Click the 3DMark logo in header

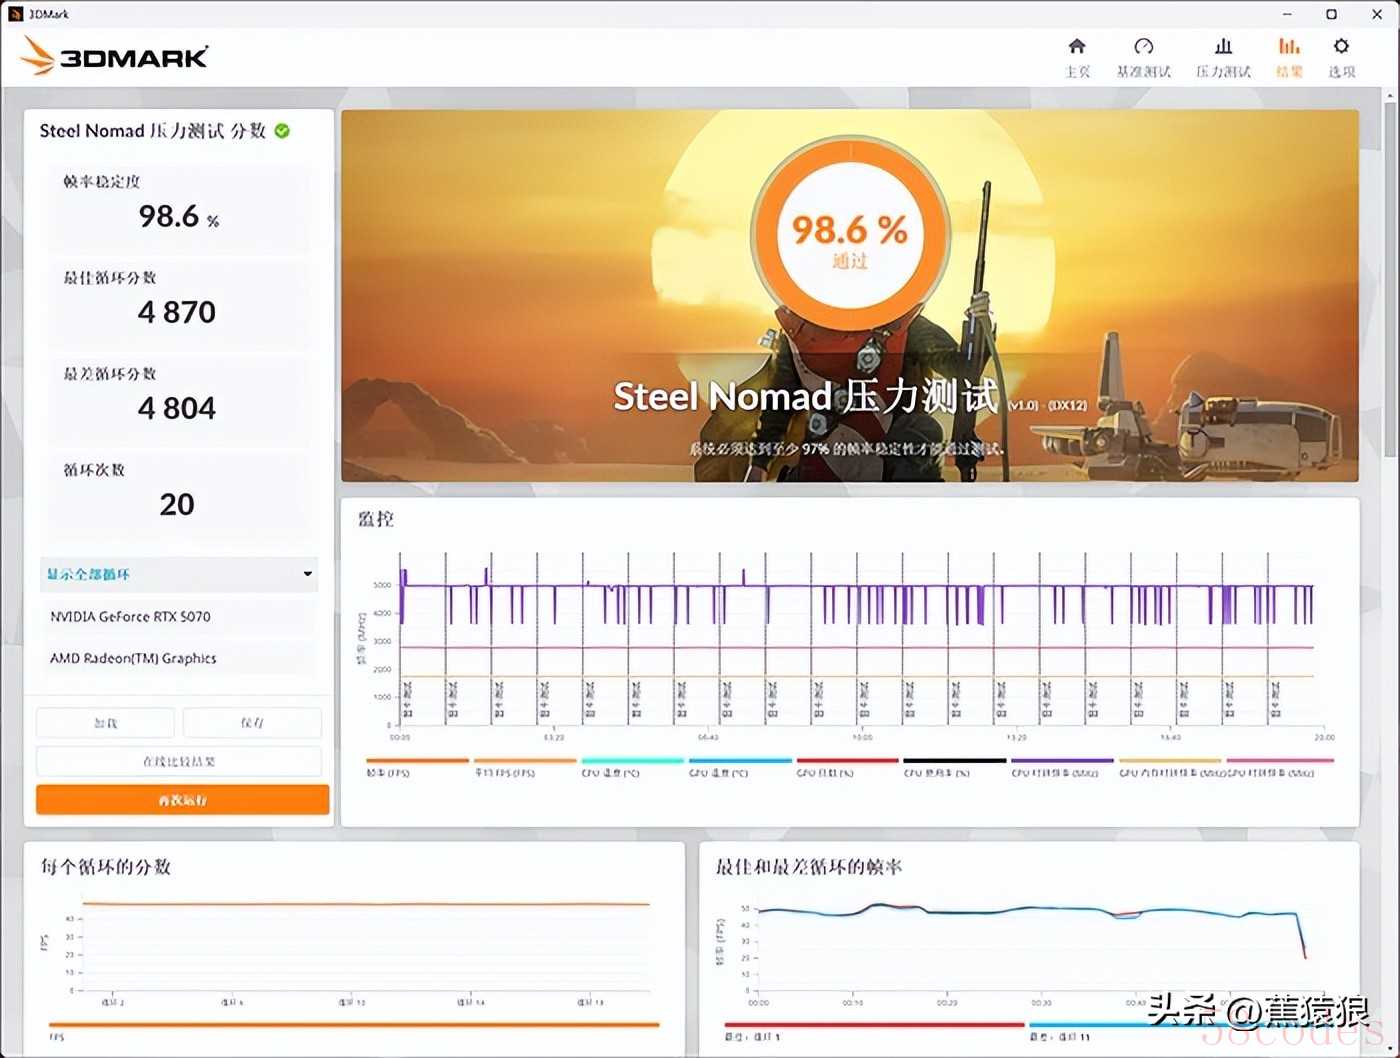pos(115,56)
